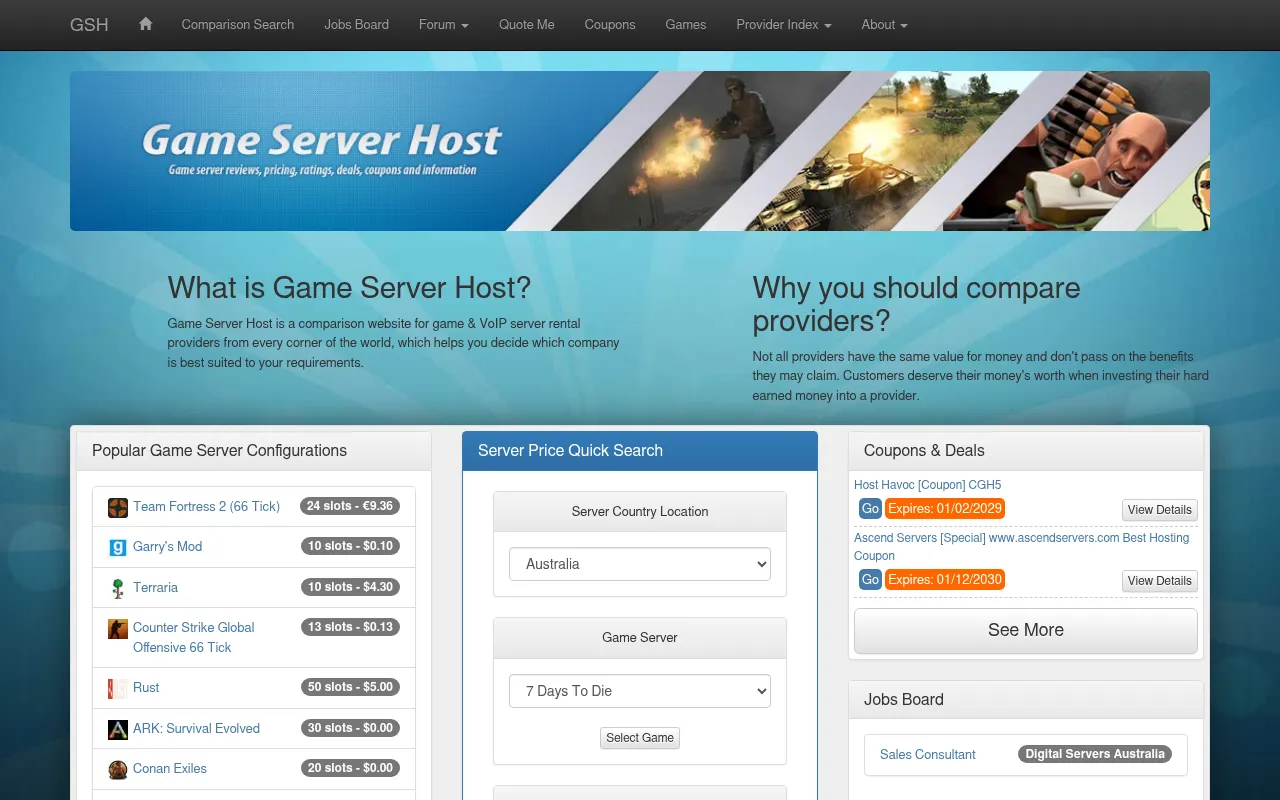Go to the Jobs Board nav item
The height and width of the screenshot is (800, 1280).
coord(357,24)
